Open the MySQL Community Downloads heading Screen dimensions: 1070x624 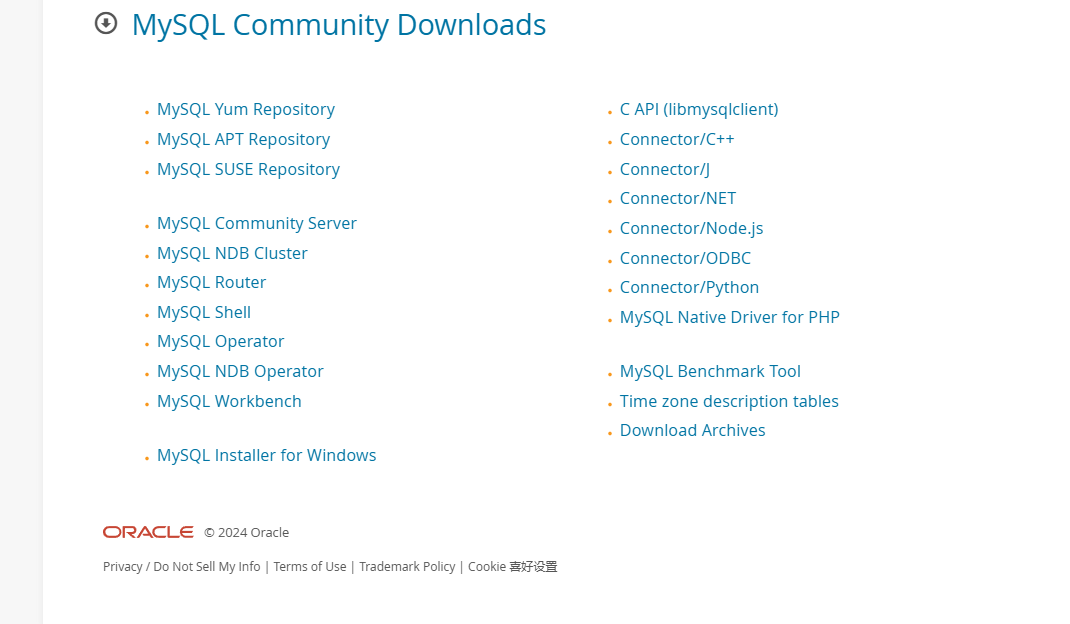coord(338,25)
